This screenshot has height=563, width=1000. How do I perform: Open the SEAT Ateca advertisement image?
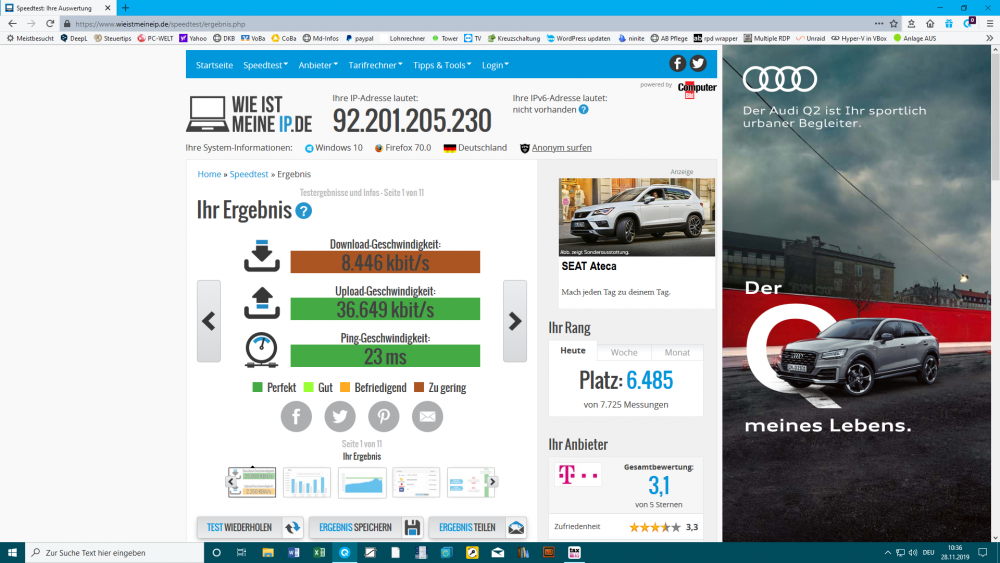pos(636,217)
